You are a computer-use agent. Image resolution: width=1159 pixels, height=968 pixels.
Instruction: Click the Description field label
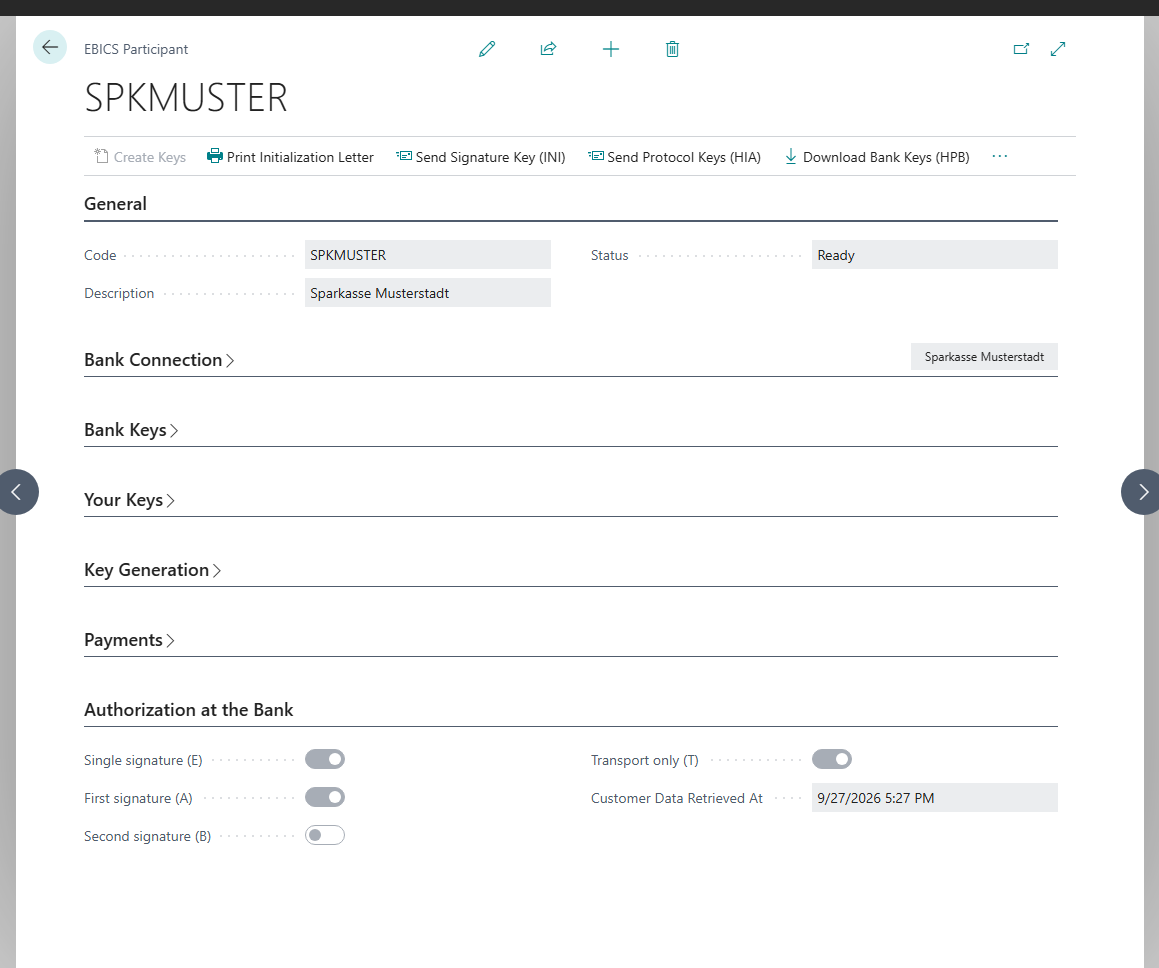click(119, 293)
